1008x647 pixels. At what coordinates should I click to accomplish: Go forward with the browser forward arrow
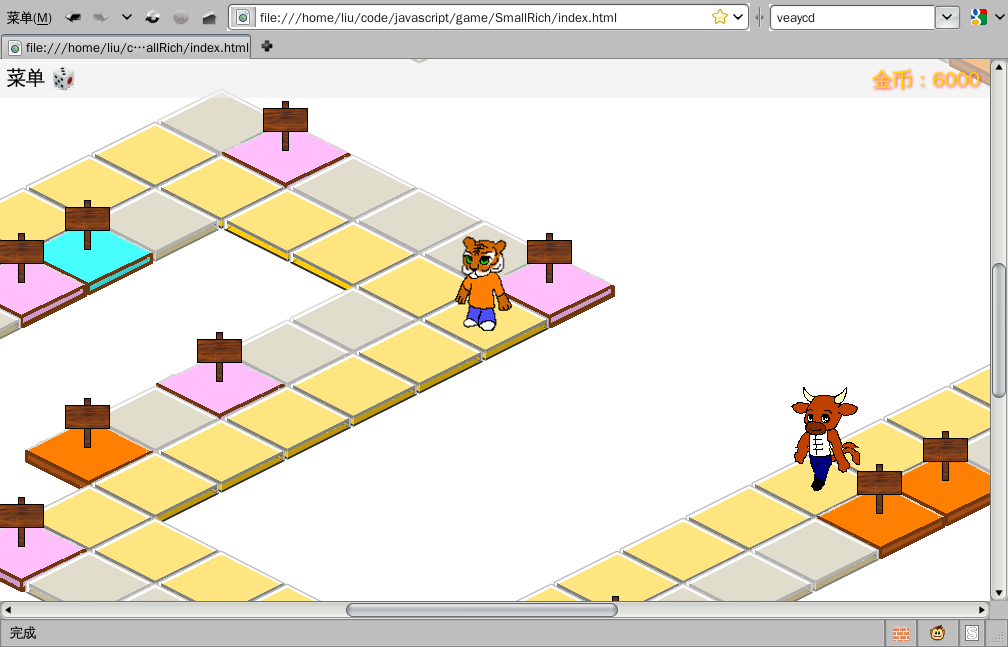(100, 17)
